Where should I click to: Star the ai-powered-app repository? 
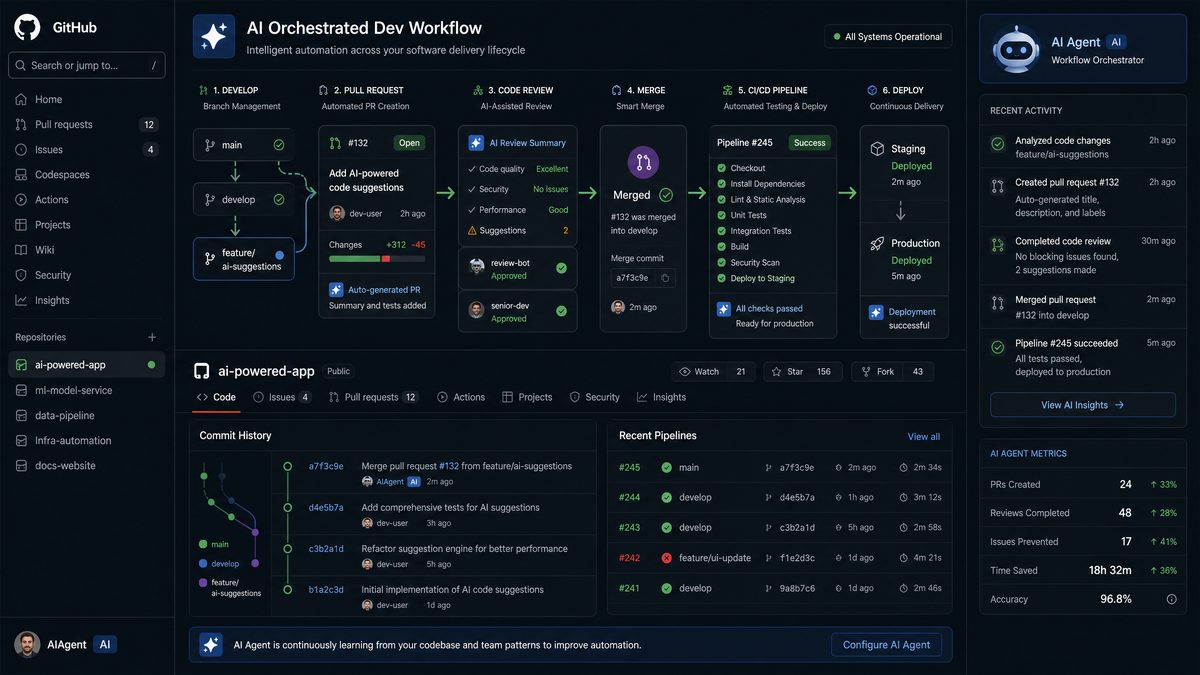pos(803,371)
